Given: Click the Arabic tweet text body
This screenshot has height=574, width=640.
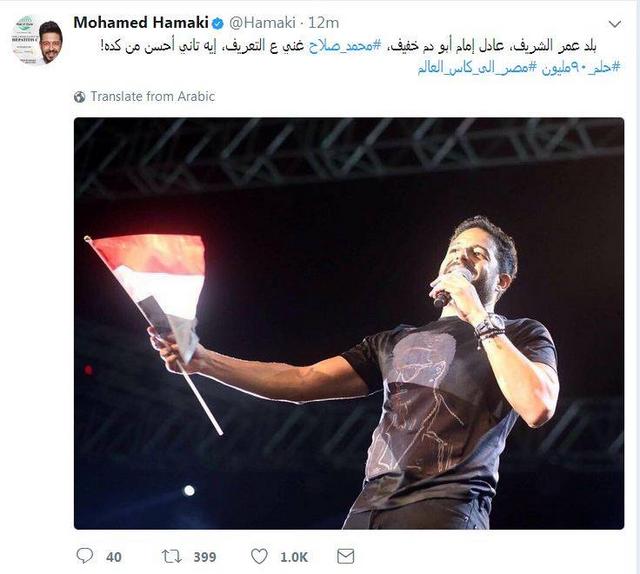Looking at the screenshot, I should click(349, 46).
